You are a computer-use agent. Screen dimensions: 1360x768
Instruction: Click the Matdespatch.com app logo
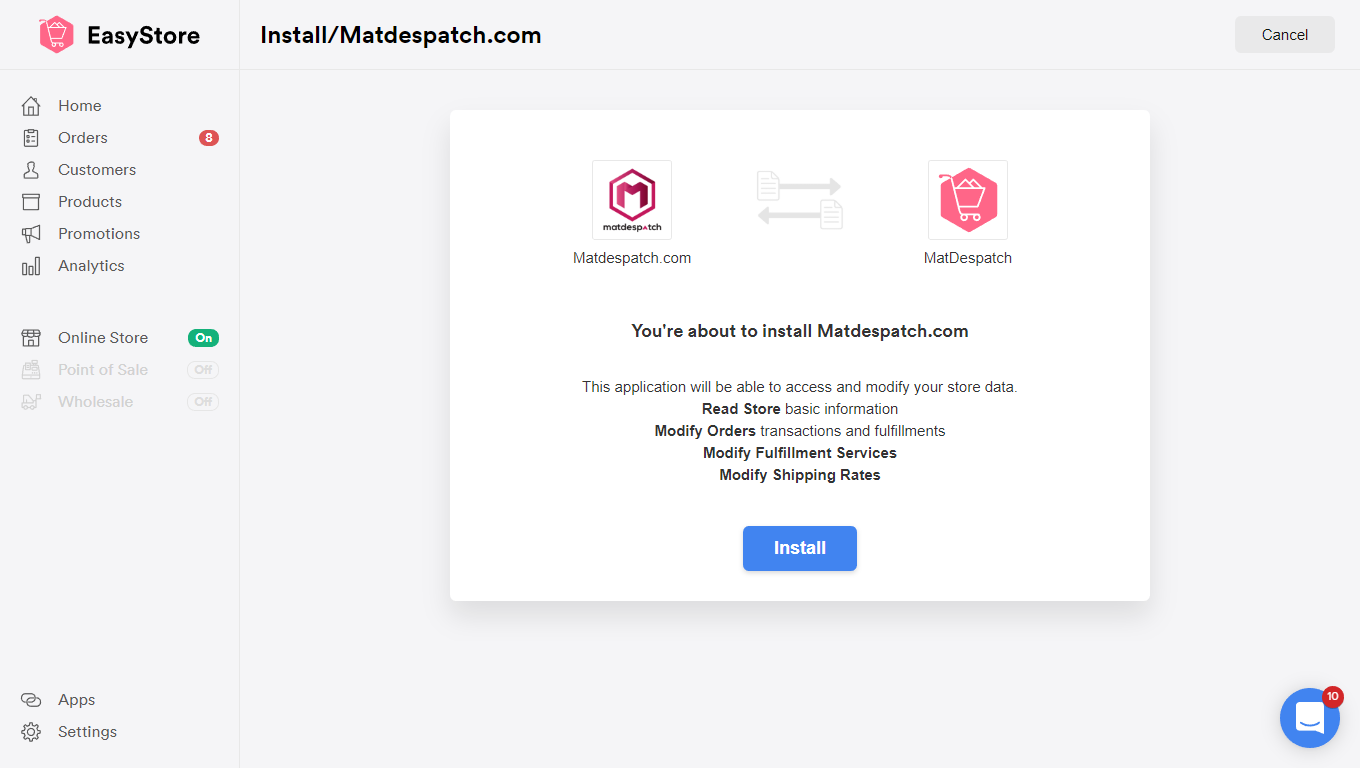[x=632, y=200]
